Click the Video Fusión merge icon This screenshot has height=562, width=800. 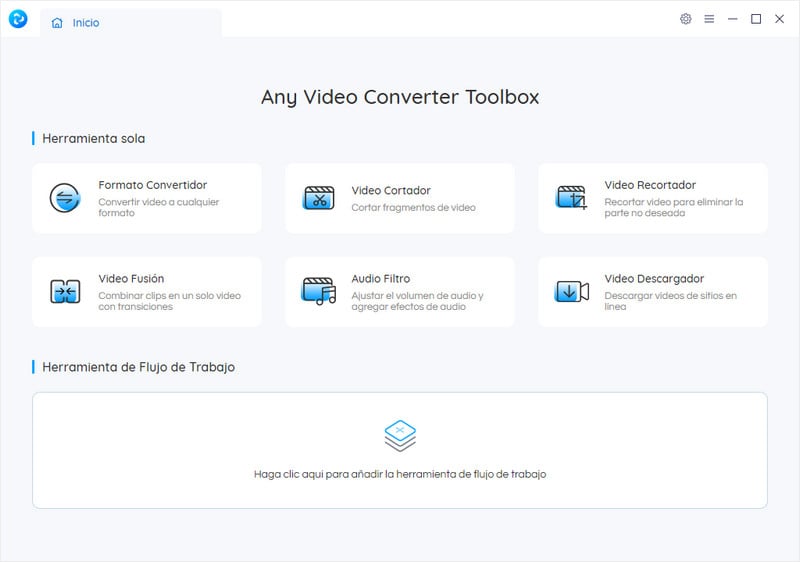[65, 292]
